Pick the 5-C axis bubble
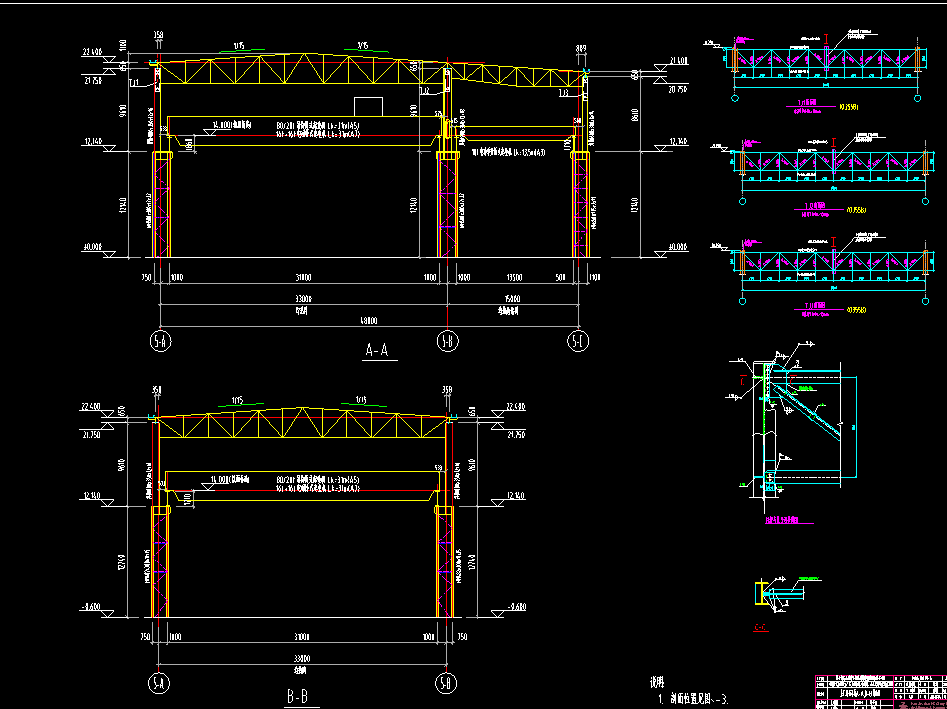 [x=576, y=342]
